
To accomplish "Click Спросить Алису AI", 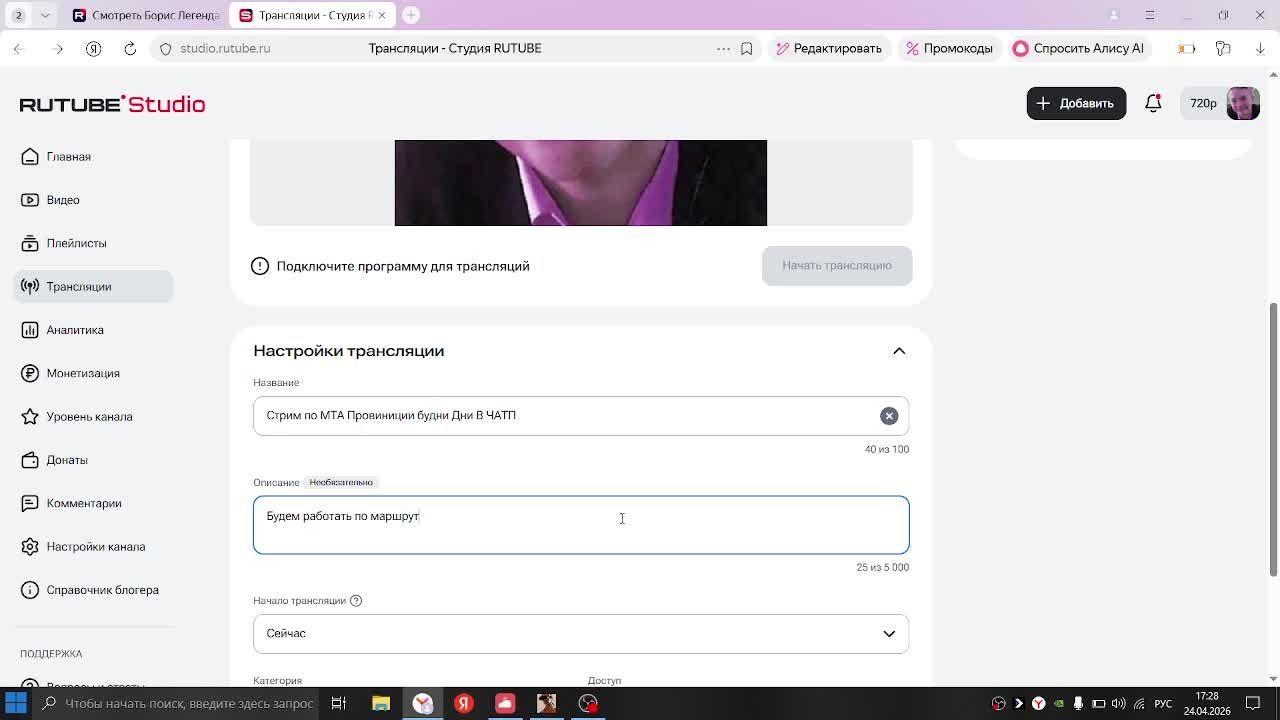I will pyautogui.click(x=1078, y=48).
